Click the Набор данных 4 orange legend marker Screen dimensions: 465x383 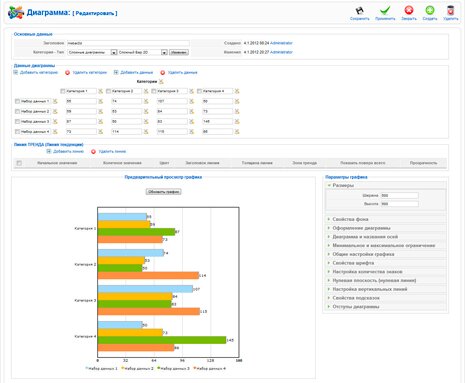[195, 368]
